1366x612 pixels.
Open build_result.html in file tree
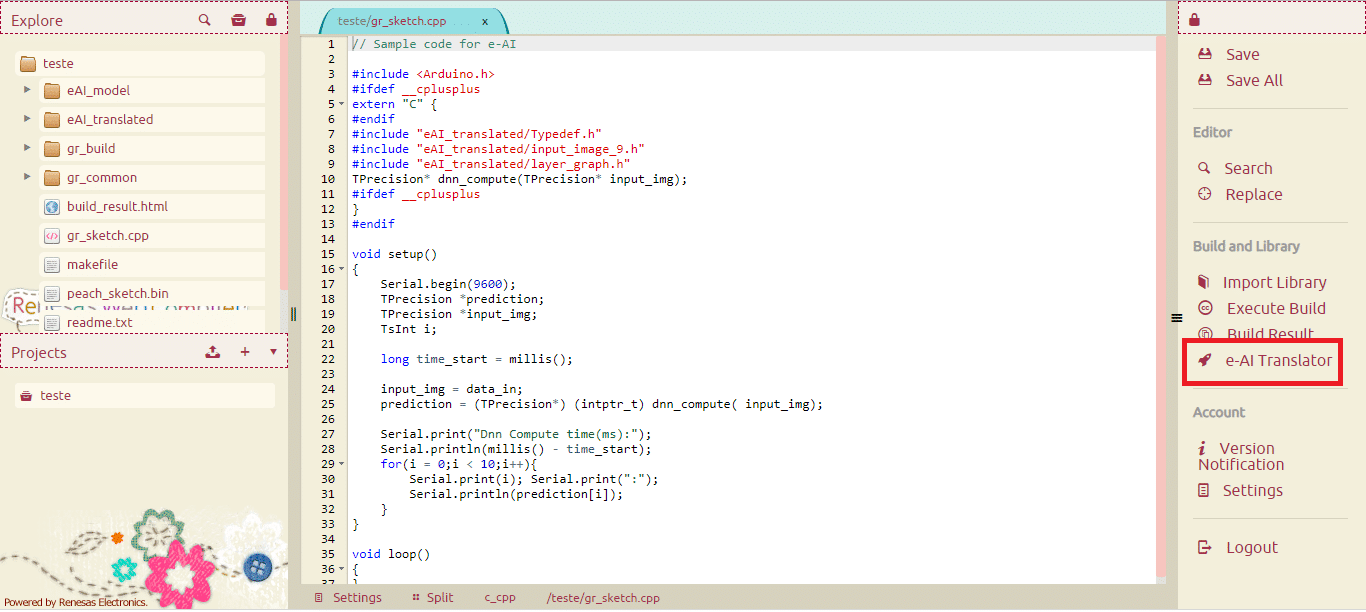(117, 207)
